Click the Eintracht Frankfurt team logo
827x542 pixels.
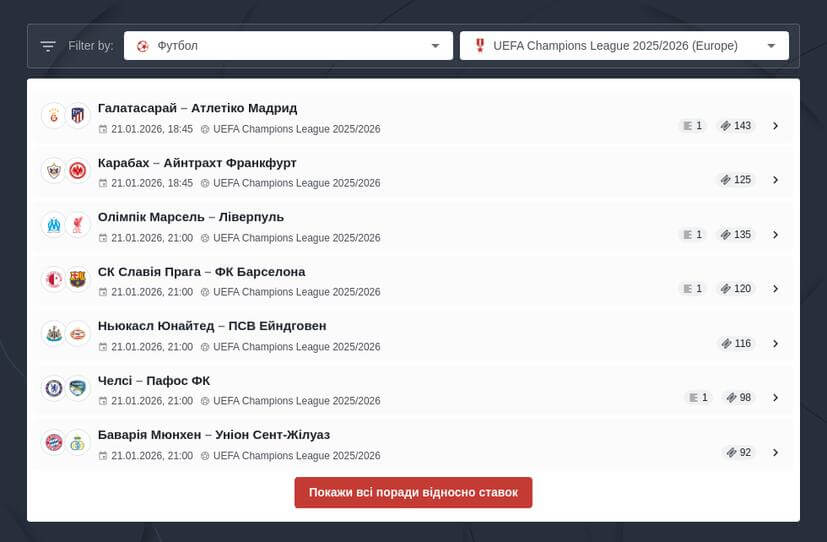tap(78, 170)
